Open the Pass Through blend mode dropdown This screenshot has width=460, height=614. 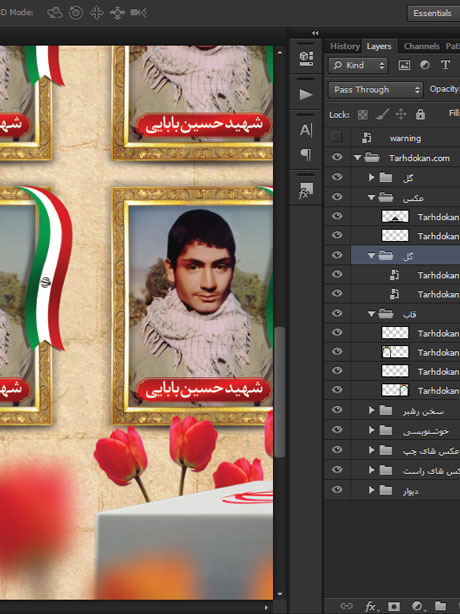pos(375,90)
